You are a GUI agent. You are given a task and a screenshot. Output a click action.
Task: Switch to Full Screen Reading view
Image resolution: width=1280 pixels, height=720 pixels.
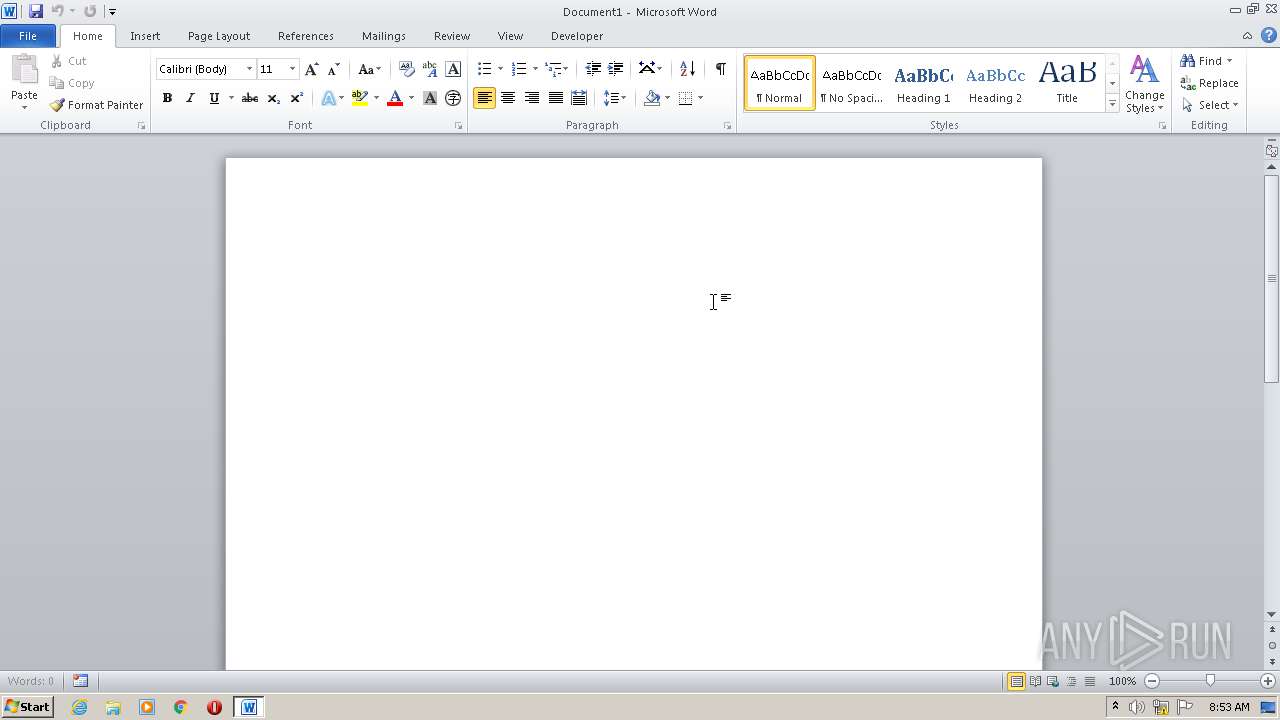point(1035,681)
